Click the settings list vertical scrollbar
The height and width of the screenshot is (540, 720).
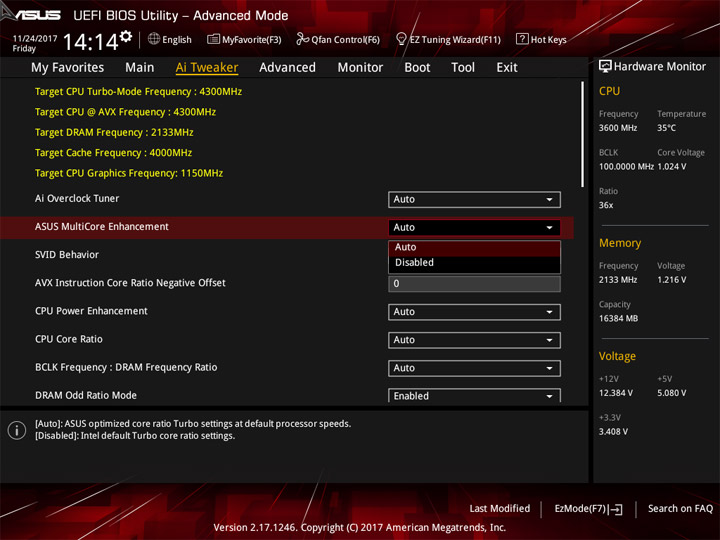coord(582,134)
